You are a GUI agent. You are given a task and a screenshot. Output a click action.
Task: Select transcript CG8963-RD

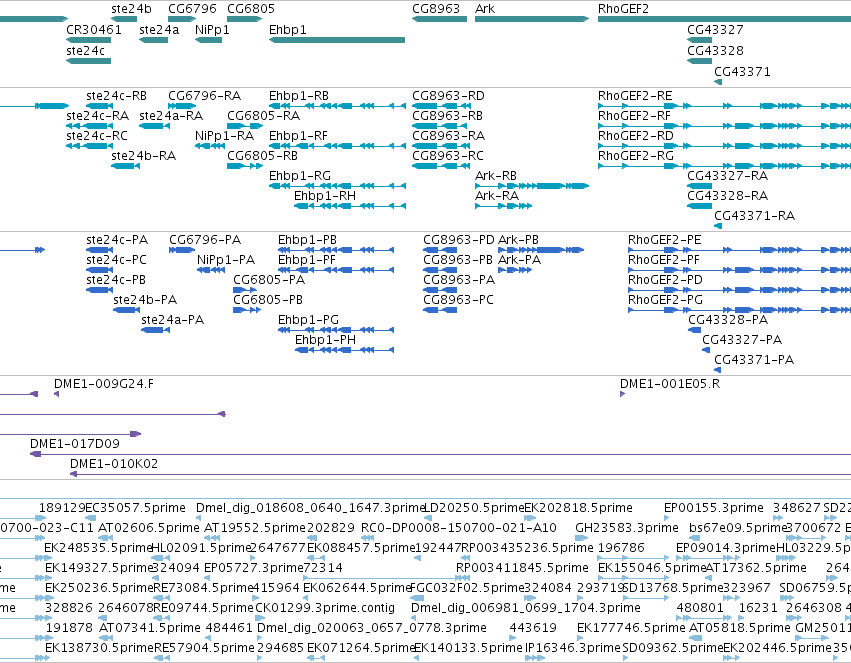(448, 96)
